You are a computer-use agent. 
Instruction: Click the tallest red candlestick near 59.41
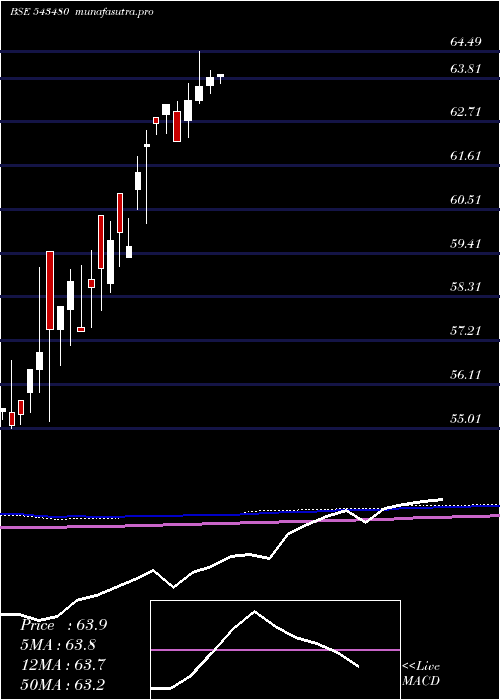coord(50,291)
